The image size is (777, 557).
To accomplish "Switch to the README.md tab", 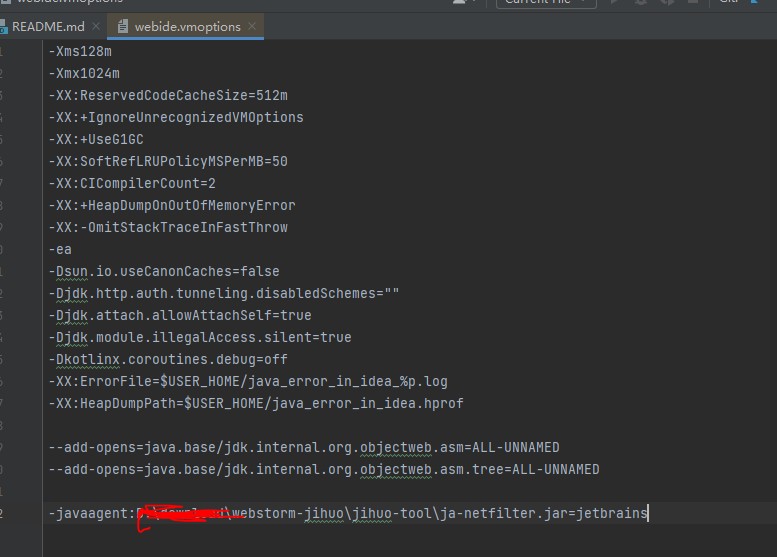I will pos(48,27).
